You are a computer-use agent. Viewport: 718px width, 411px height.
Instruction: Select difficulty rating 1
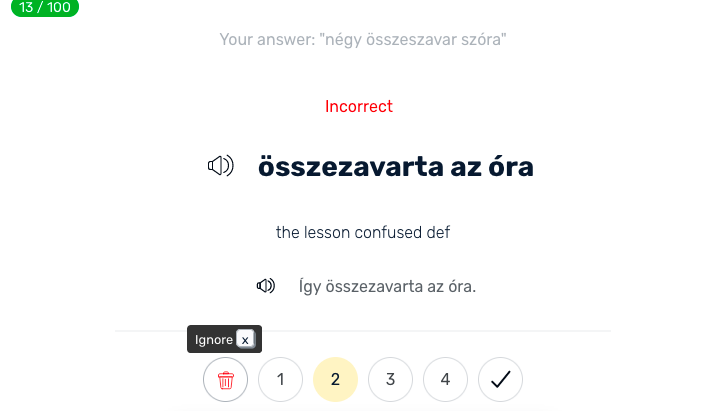[x=280, y=379]
